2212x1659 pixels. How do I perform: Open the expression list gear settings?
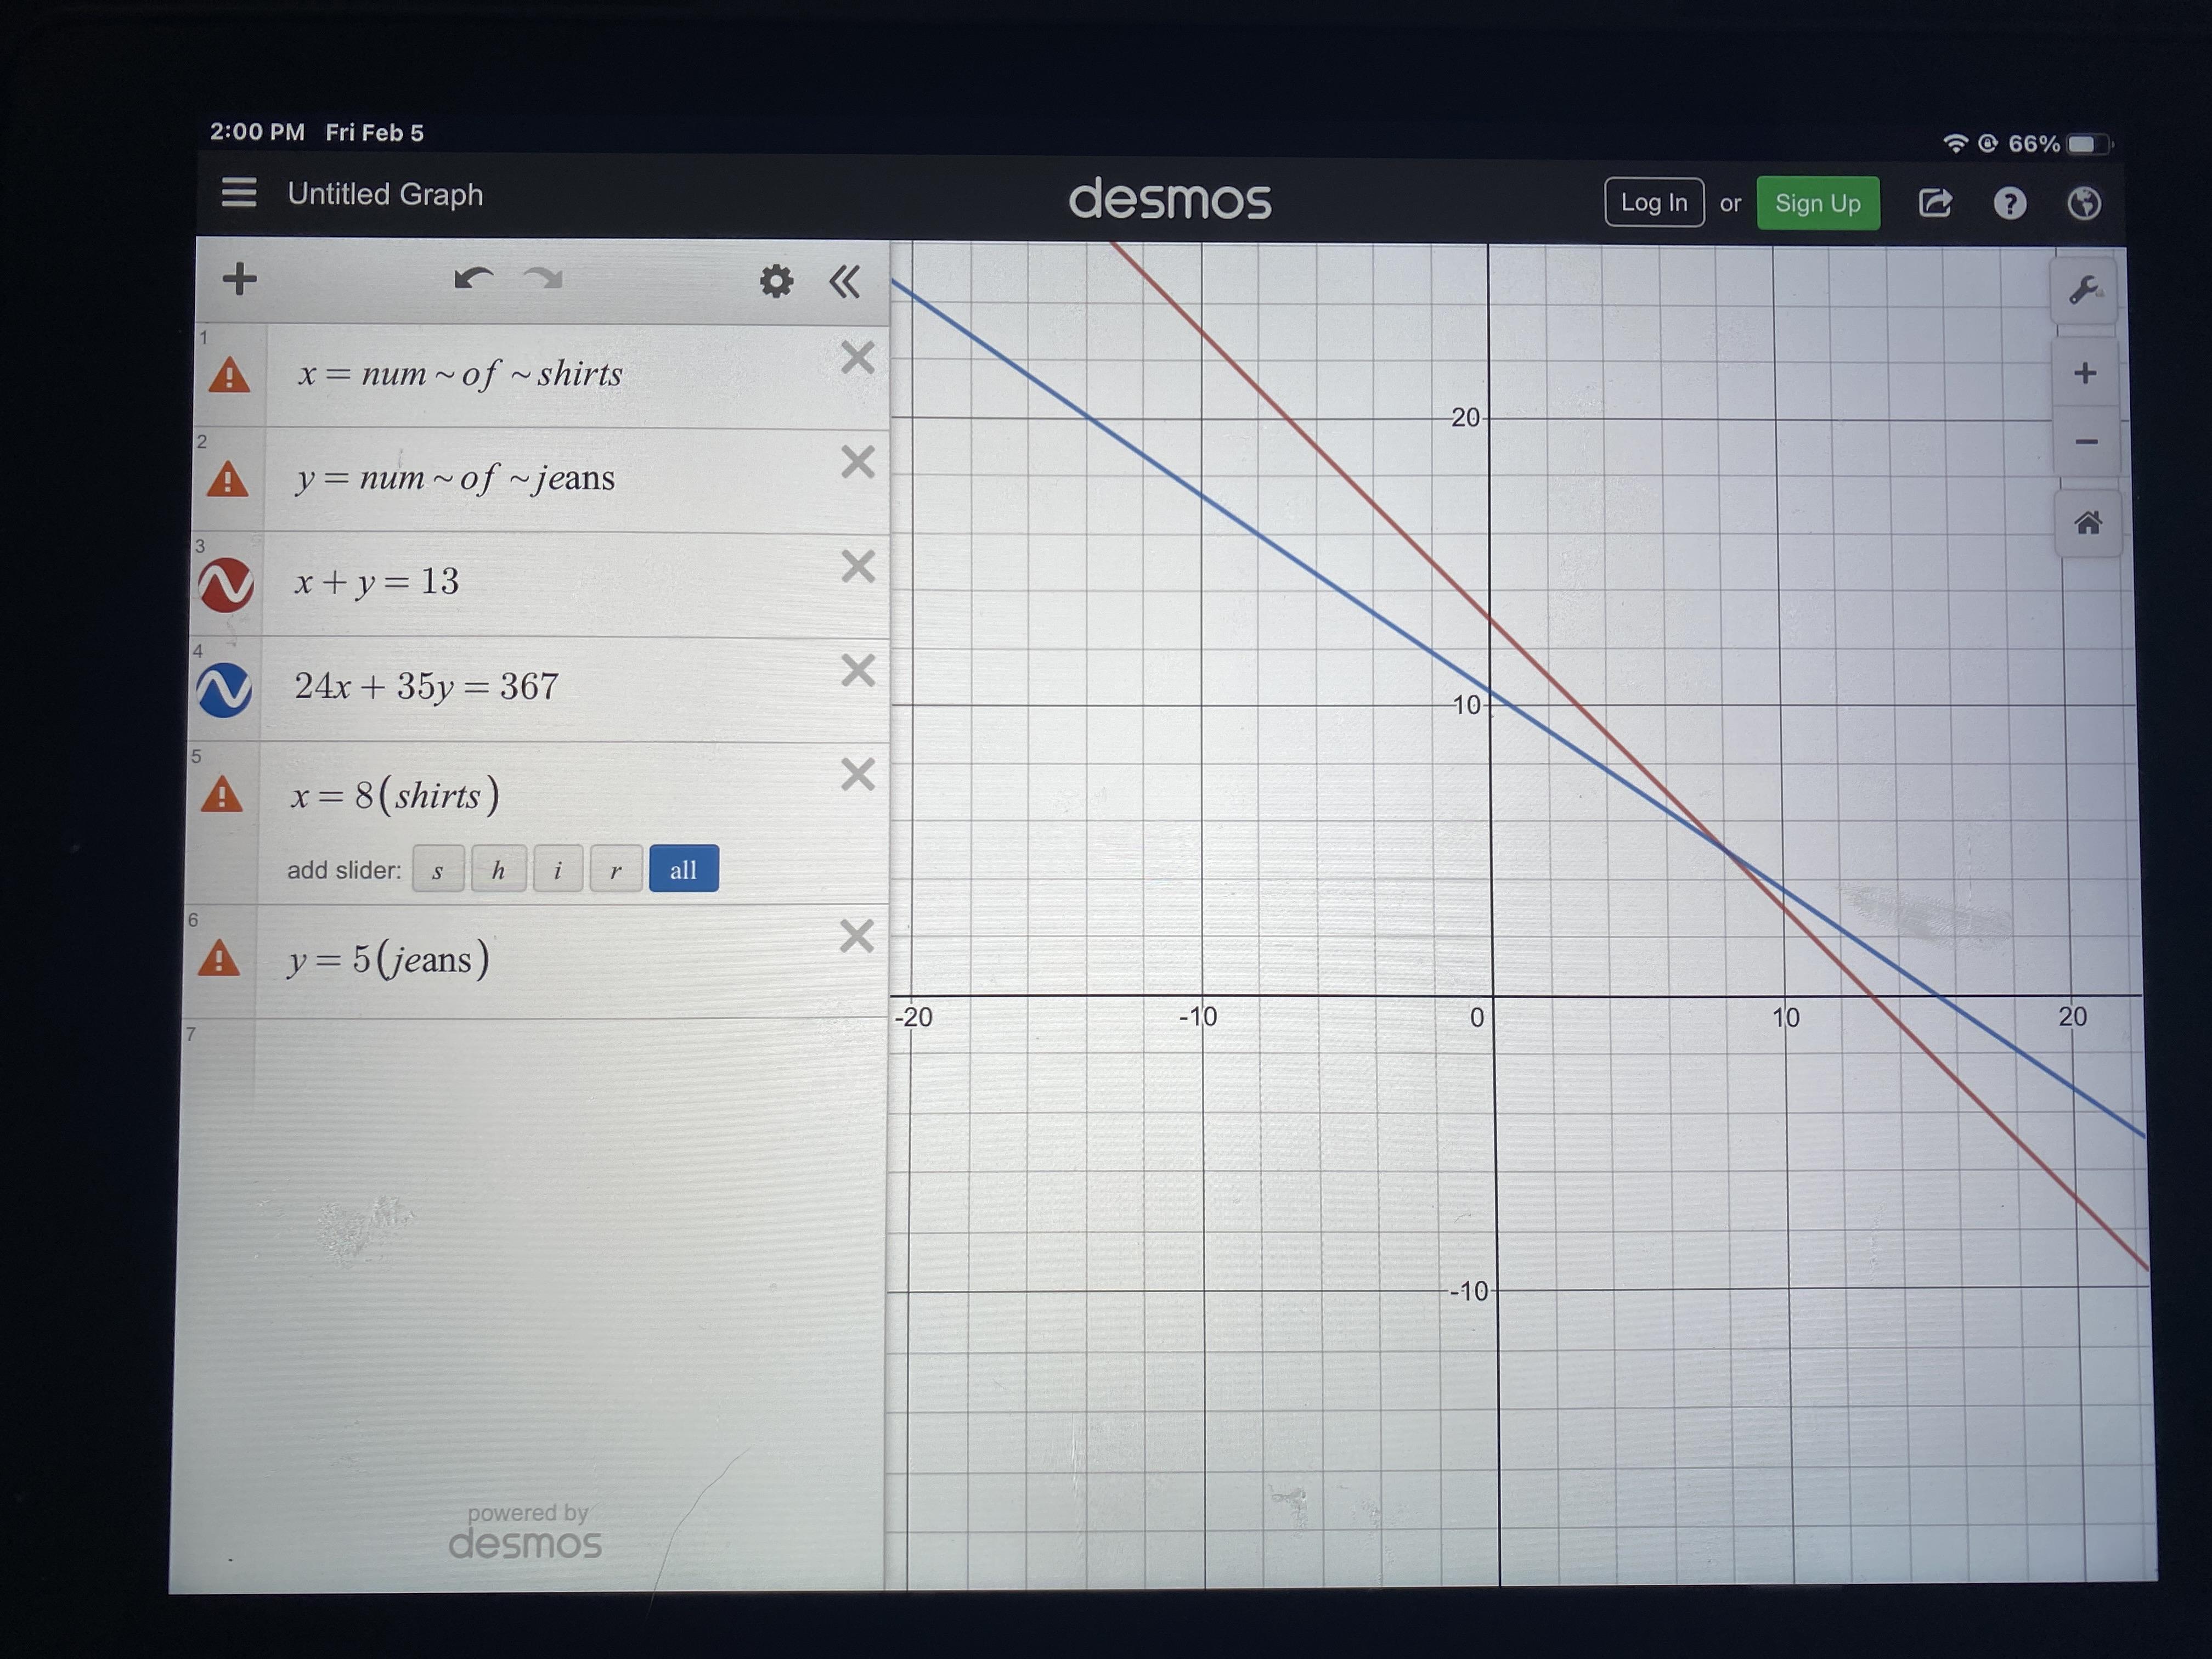[x=776, y=282]
